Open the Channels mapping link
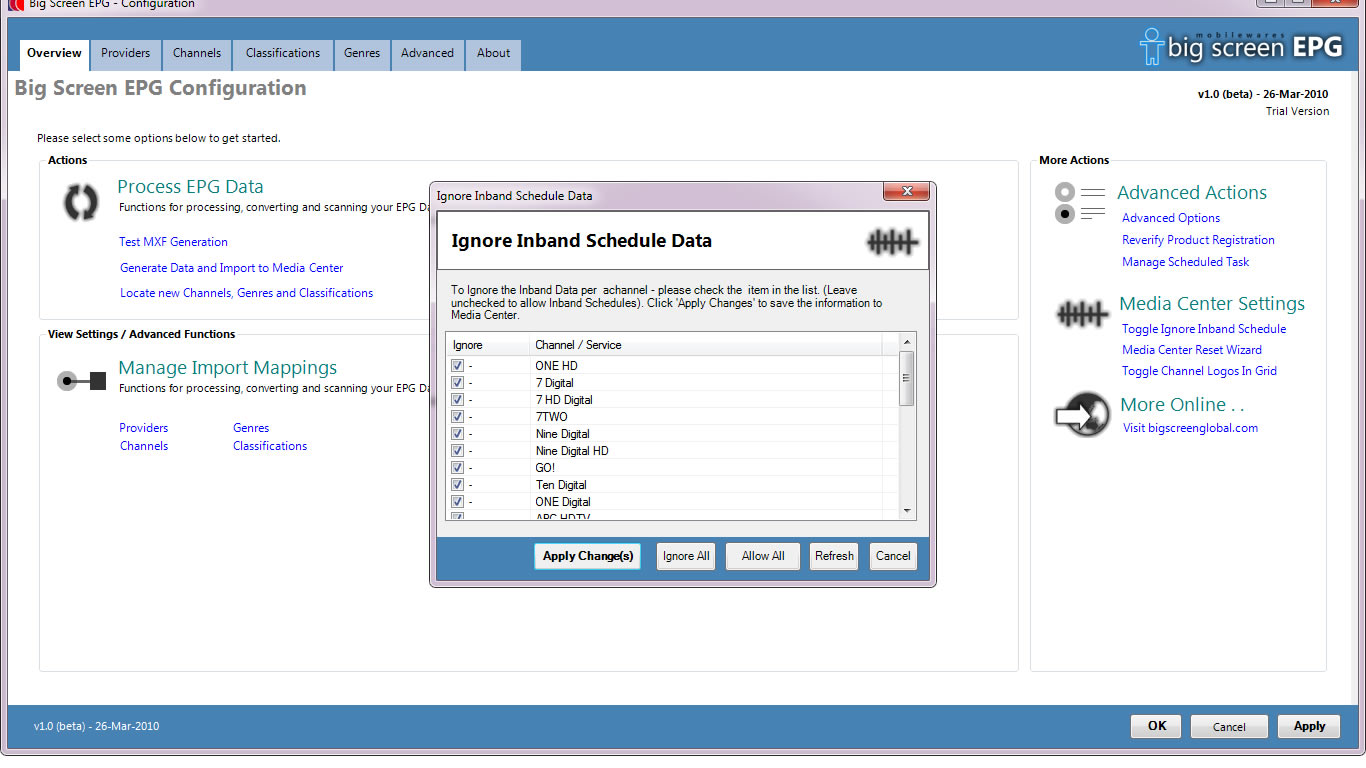The width and height of the screenshot is (1366, 768). coord(144,446)
